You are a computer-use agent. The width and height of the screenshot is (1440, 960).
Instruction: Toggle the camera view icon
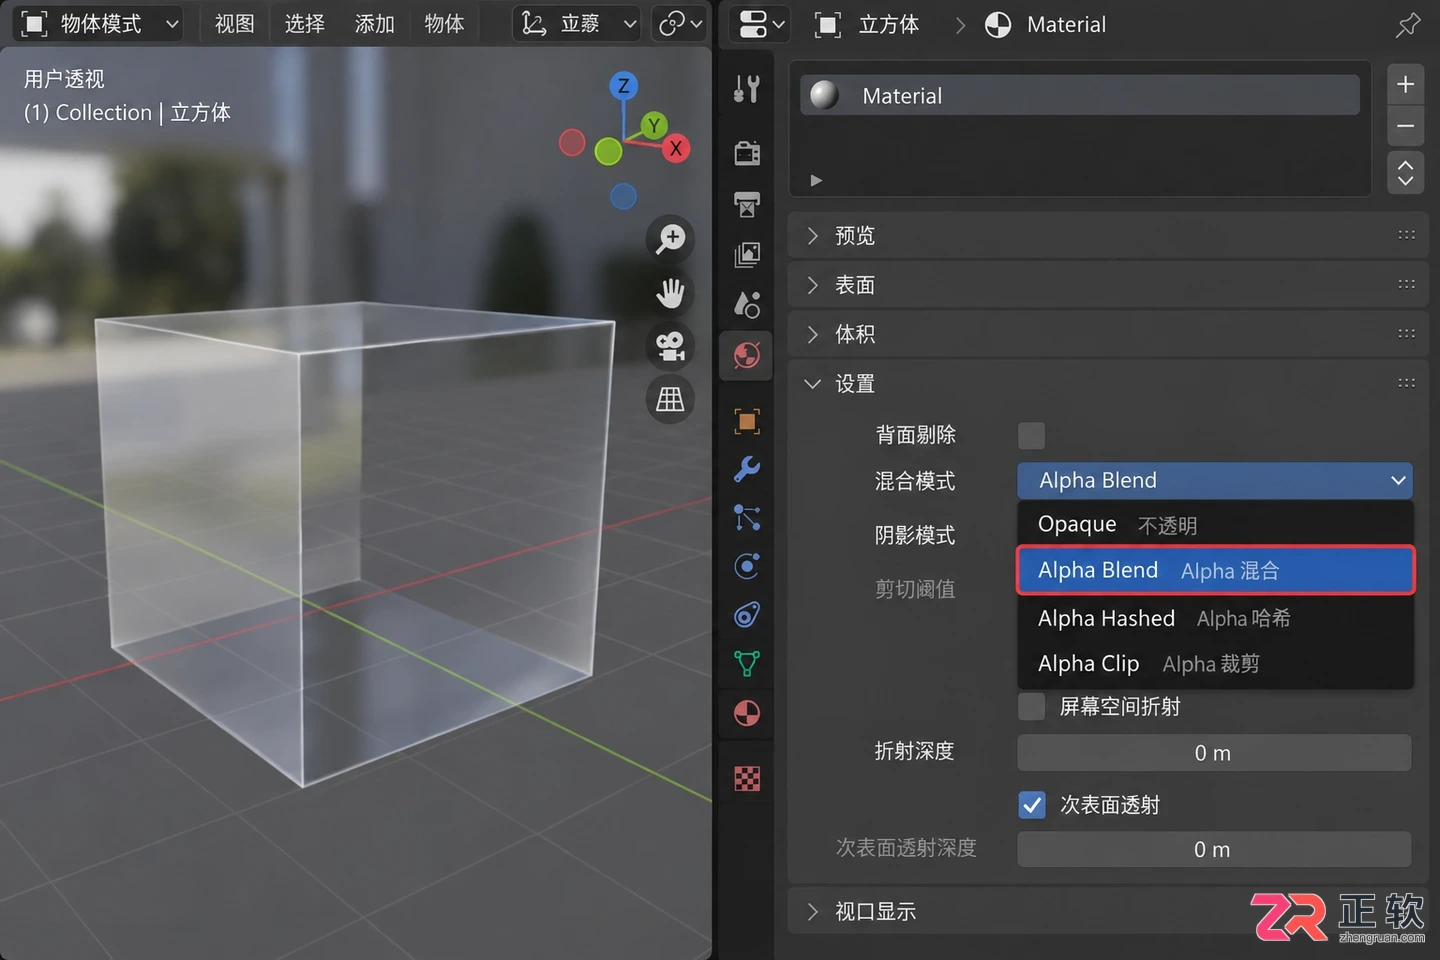pyautogui.click(x=670, y=346)
